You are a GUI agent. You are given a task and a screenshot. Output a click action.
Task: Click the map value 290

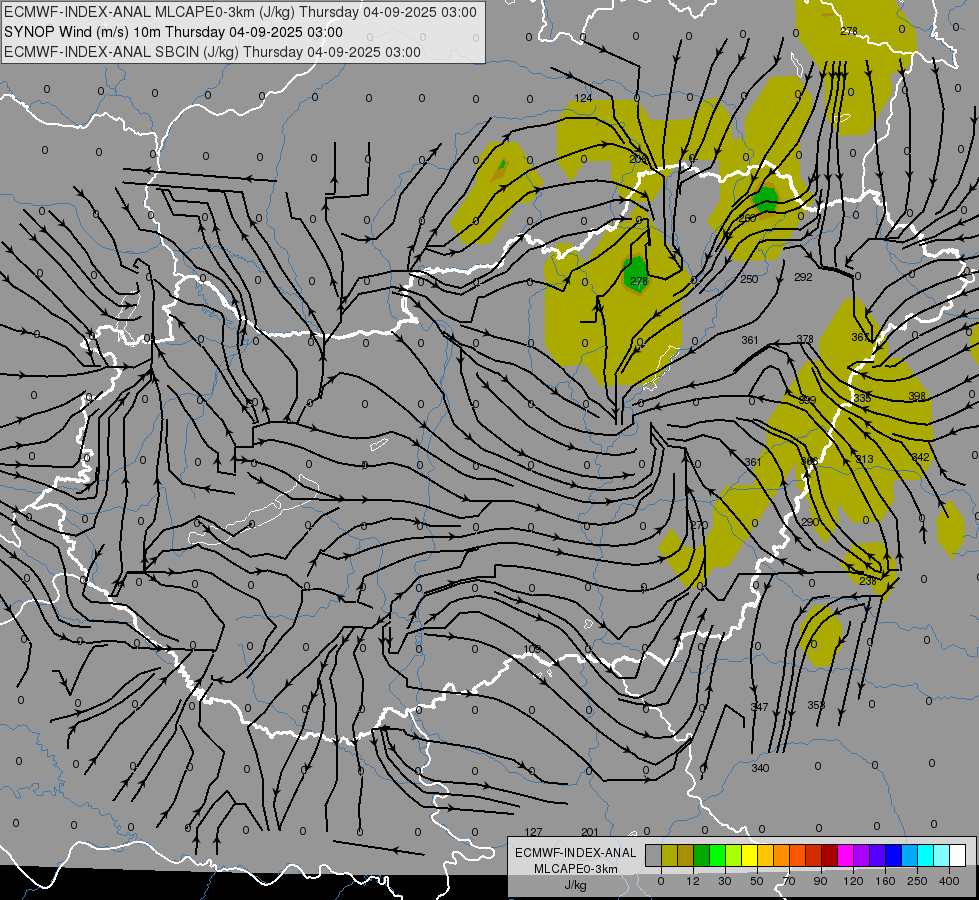810,522
